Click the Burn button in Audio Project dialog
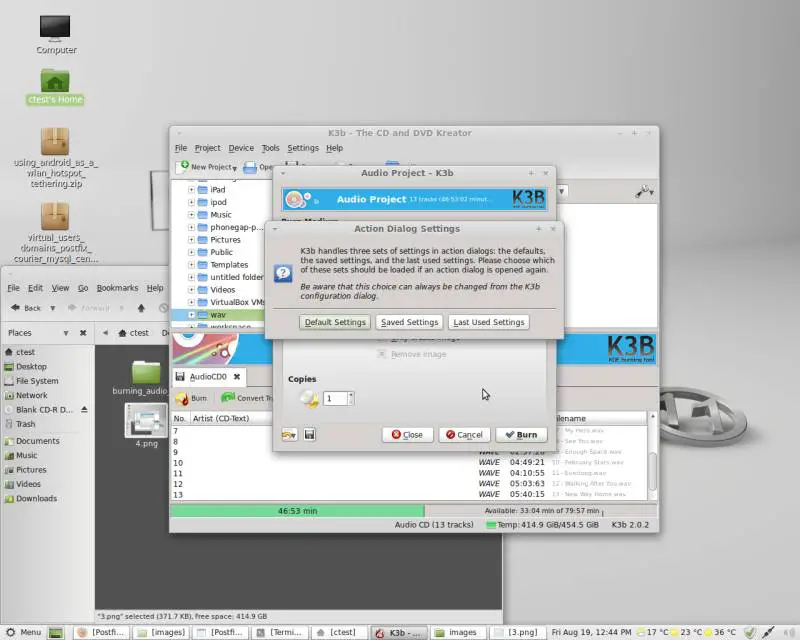Image resolution: width=800 pixels, height=640 pixels. [x=521, y=434]
